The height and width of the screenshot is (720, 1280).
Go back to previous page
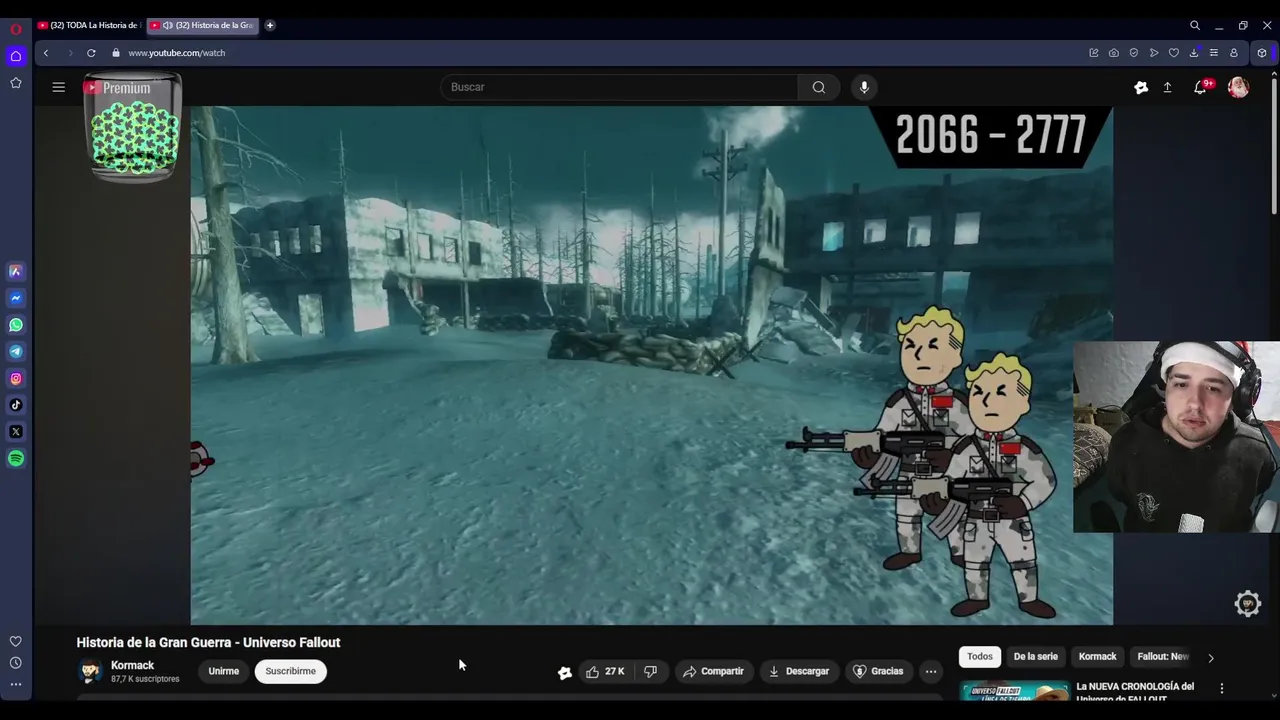click(x=46, y=53)
